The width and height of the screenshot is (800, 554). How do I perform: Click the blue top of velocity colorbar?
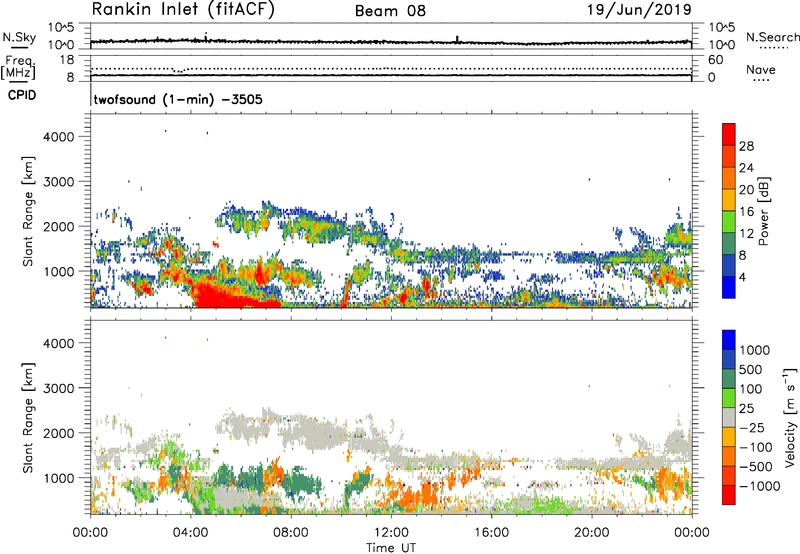point(729,340)
